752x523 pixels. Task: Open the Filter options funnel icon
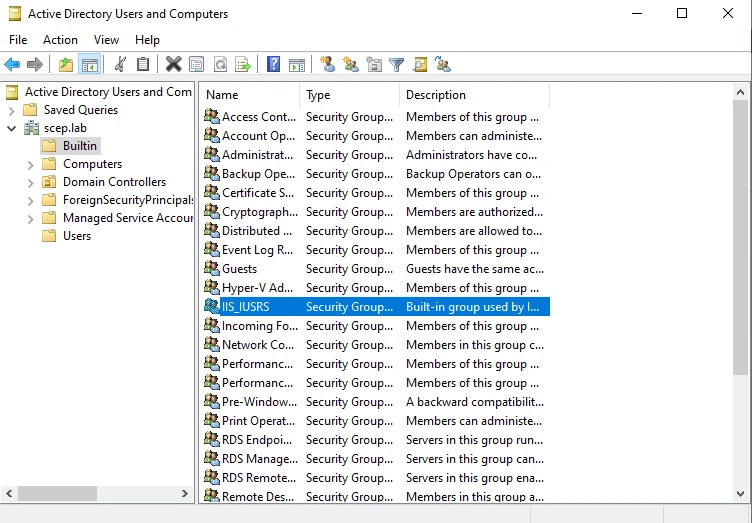pos(397,64)
